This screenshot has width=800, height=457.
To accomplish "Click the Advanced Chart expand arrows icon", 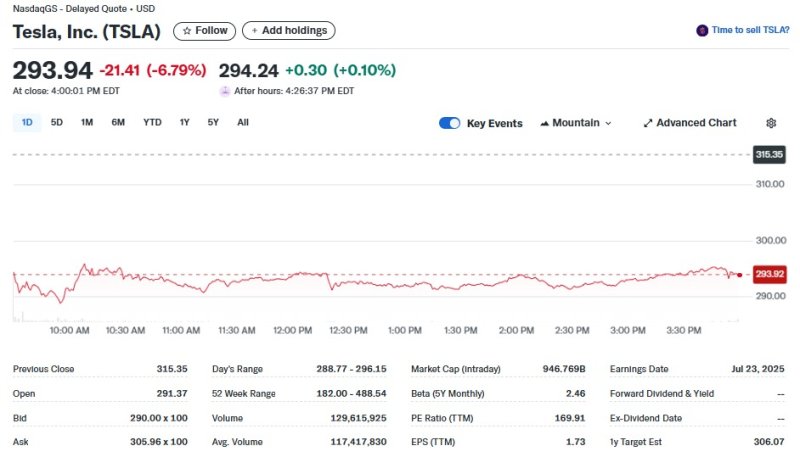I will [647, 123].
